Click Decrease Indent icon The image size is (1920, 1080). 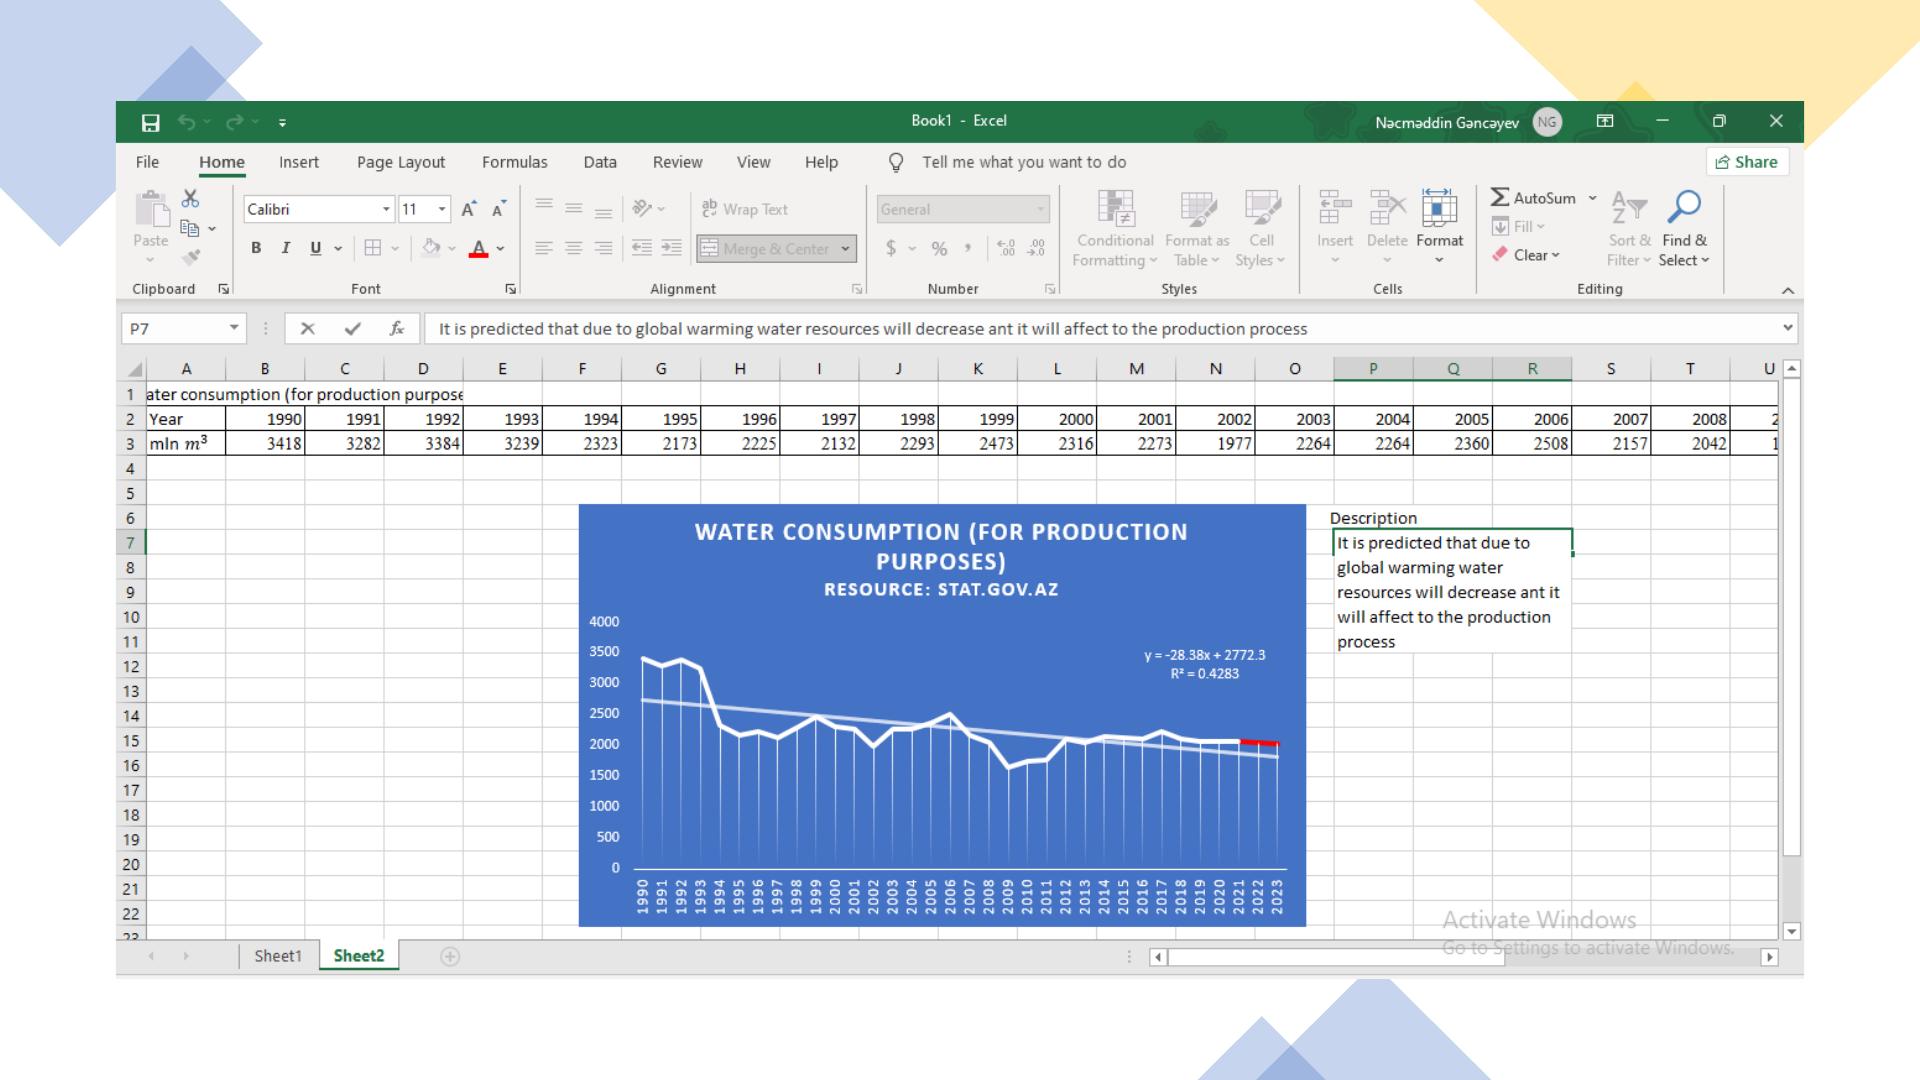642,248
